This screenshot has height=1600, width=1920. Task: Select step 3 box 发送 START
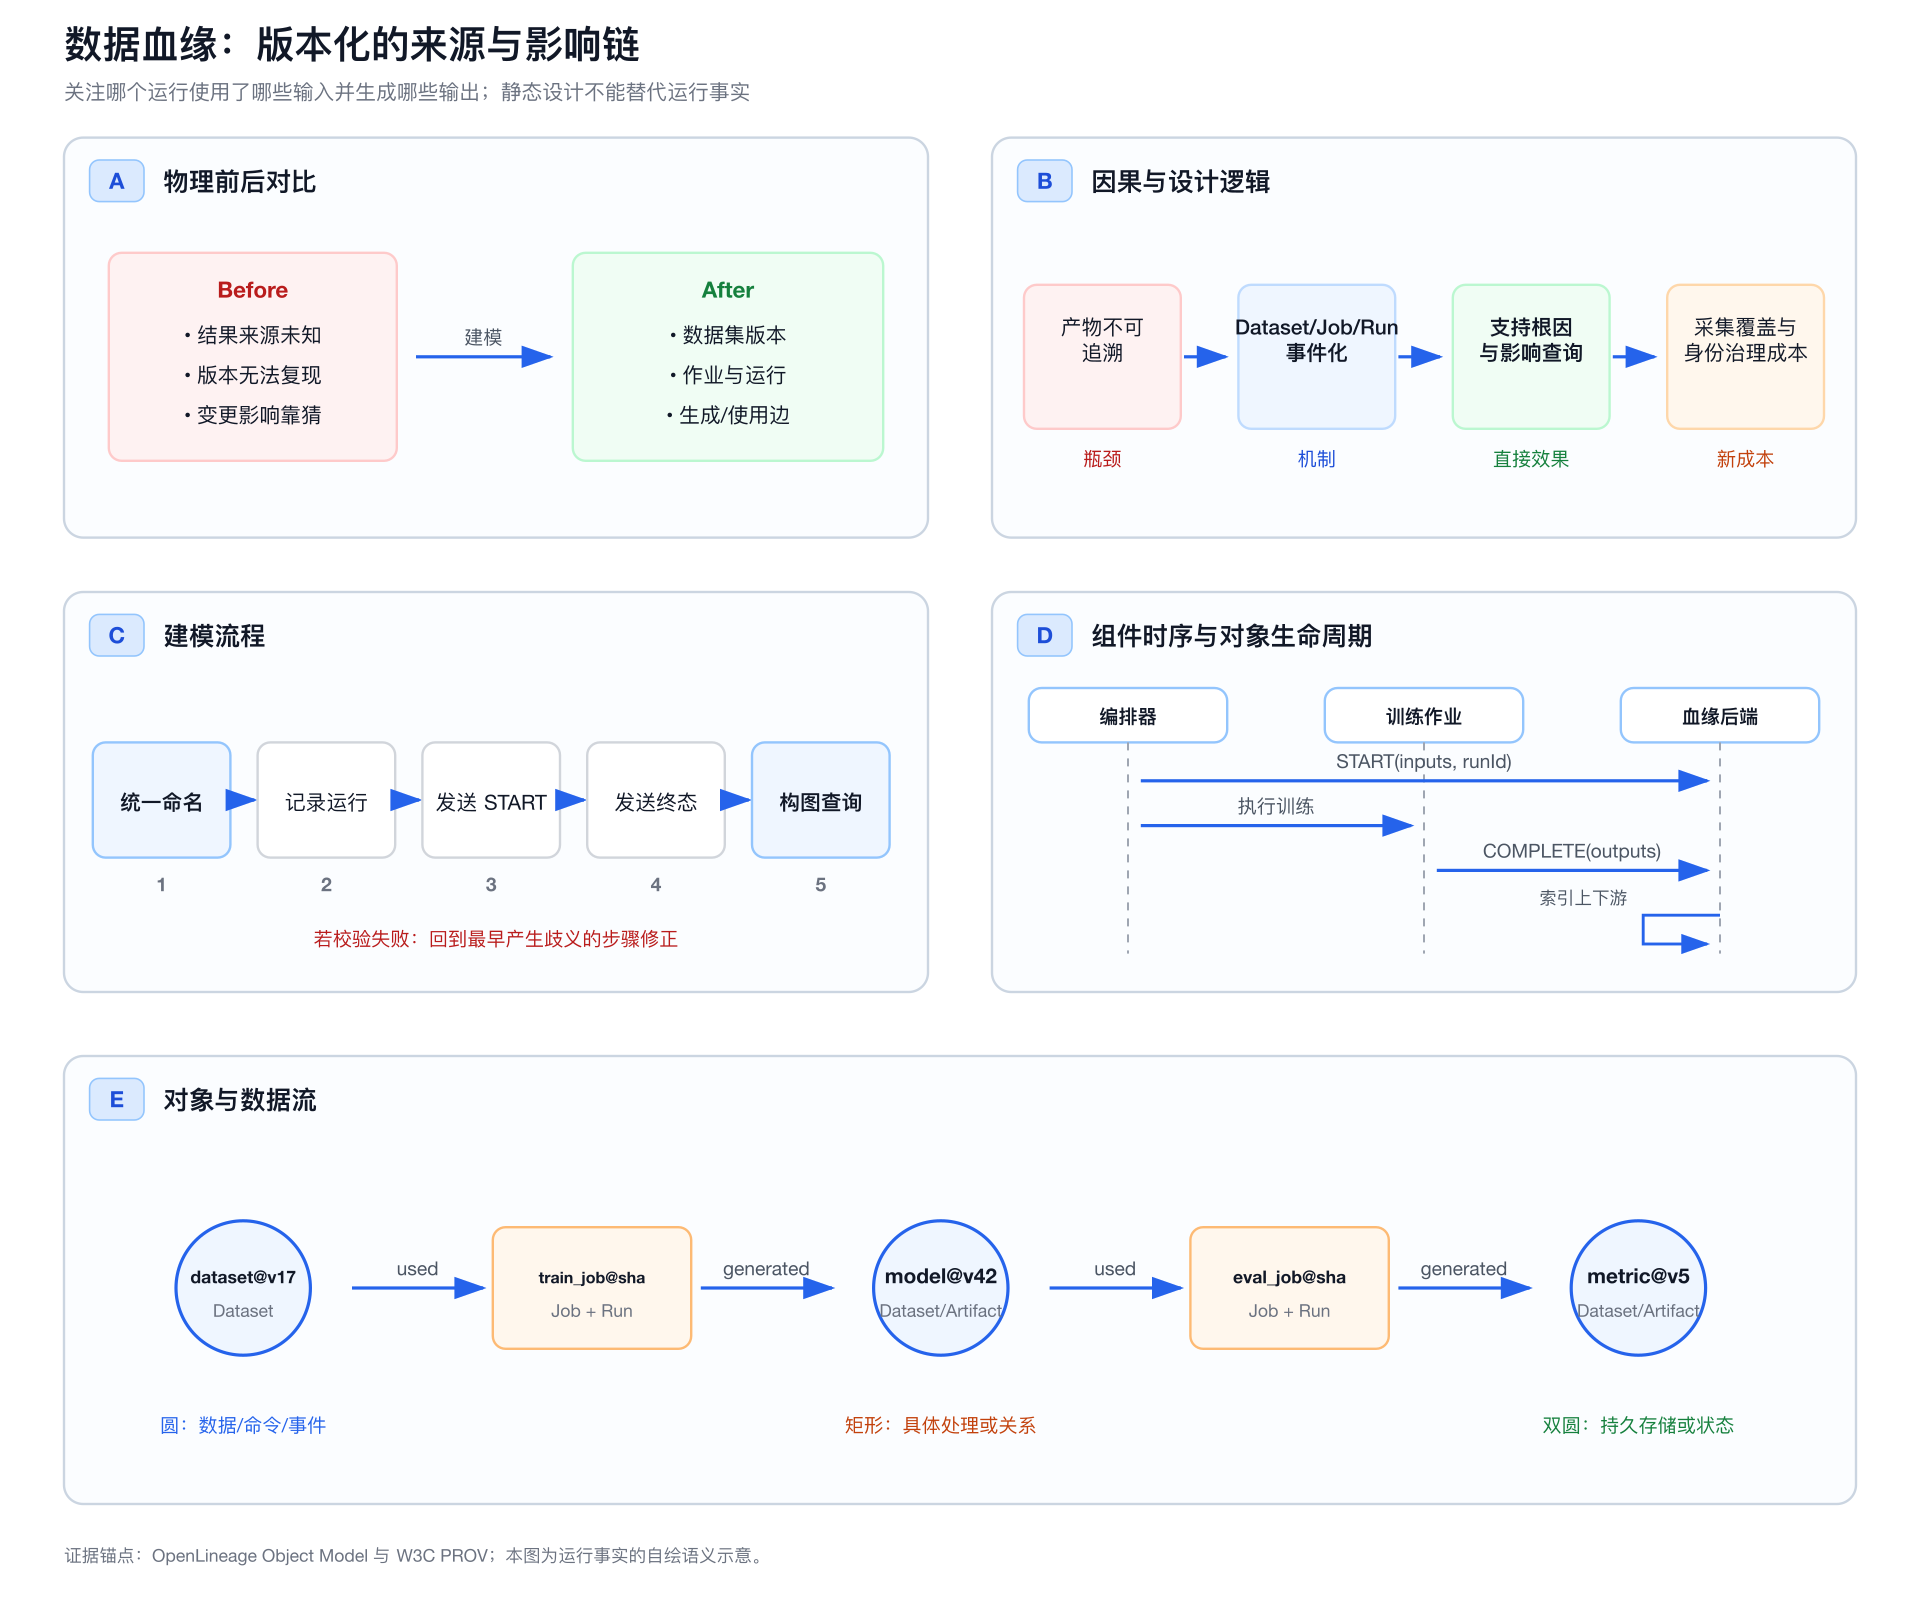491,800
